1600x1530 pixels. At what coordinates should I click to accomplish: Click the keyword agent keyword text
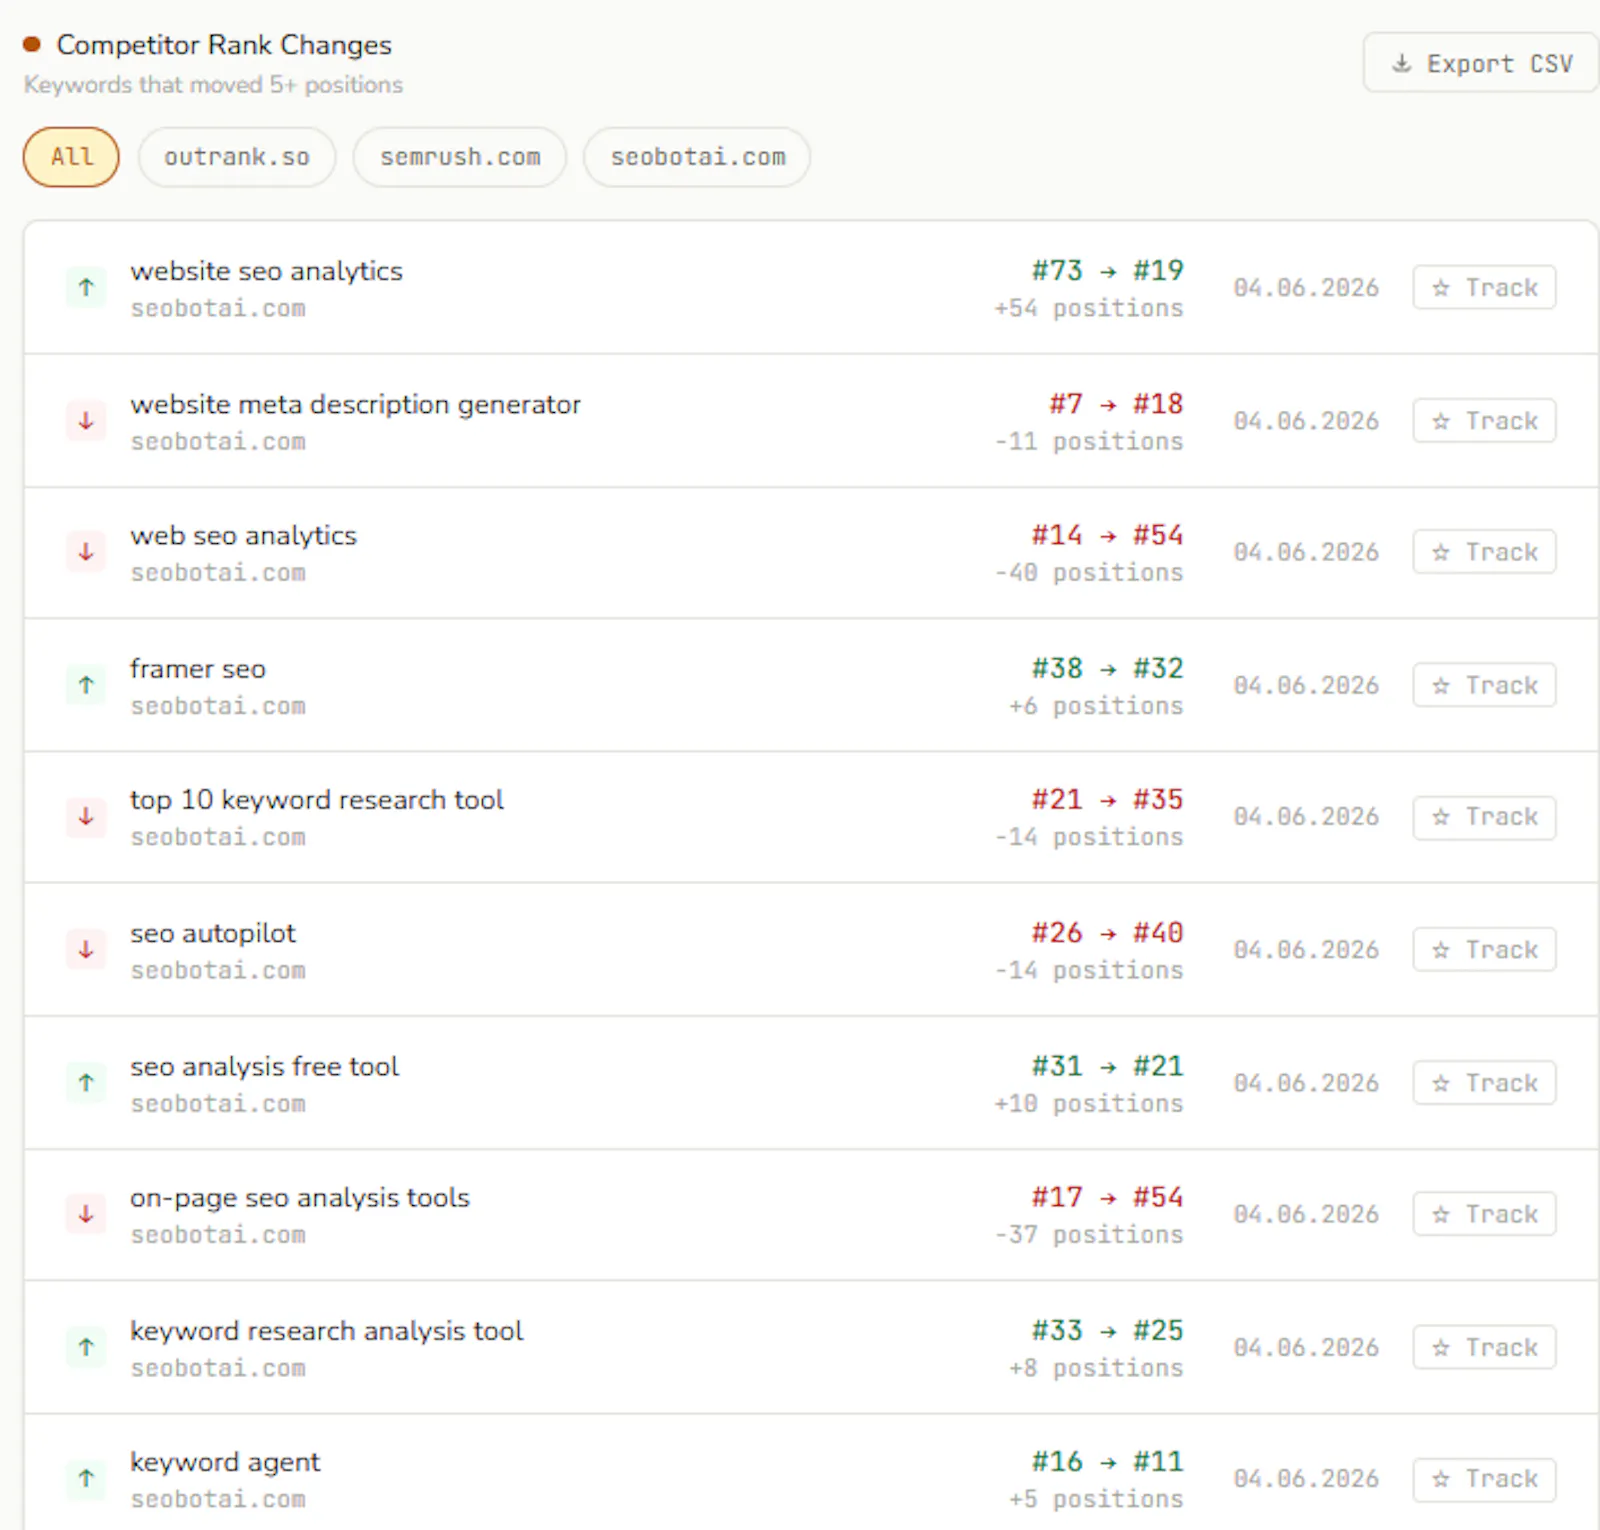click(x=225, y=1463)
